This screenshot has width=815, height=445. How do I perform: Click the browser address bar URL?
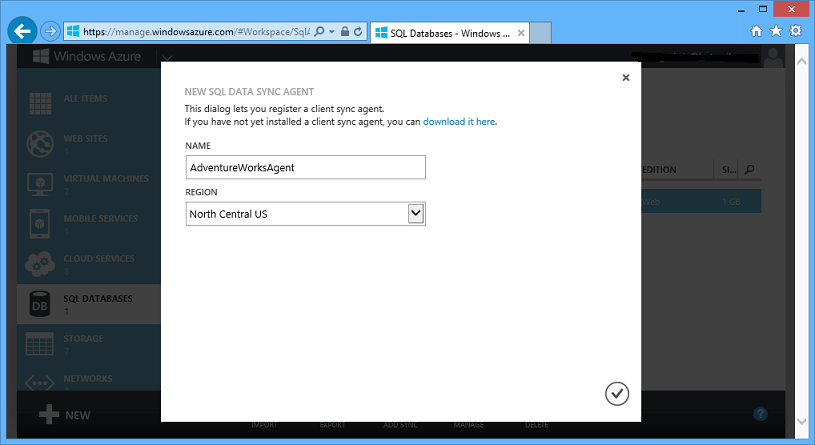coord(196,32)
